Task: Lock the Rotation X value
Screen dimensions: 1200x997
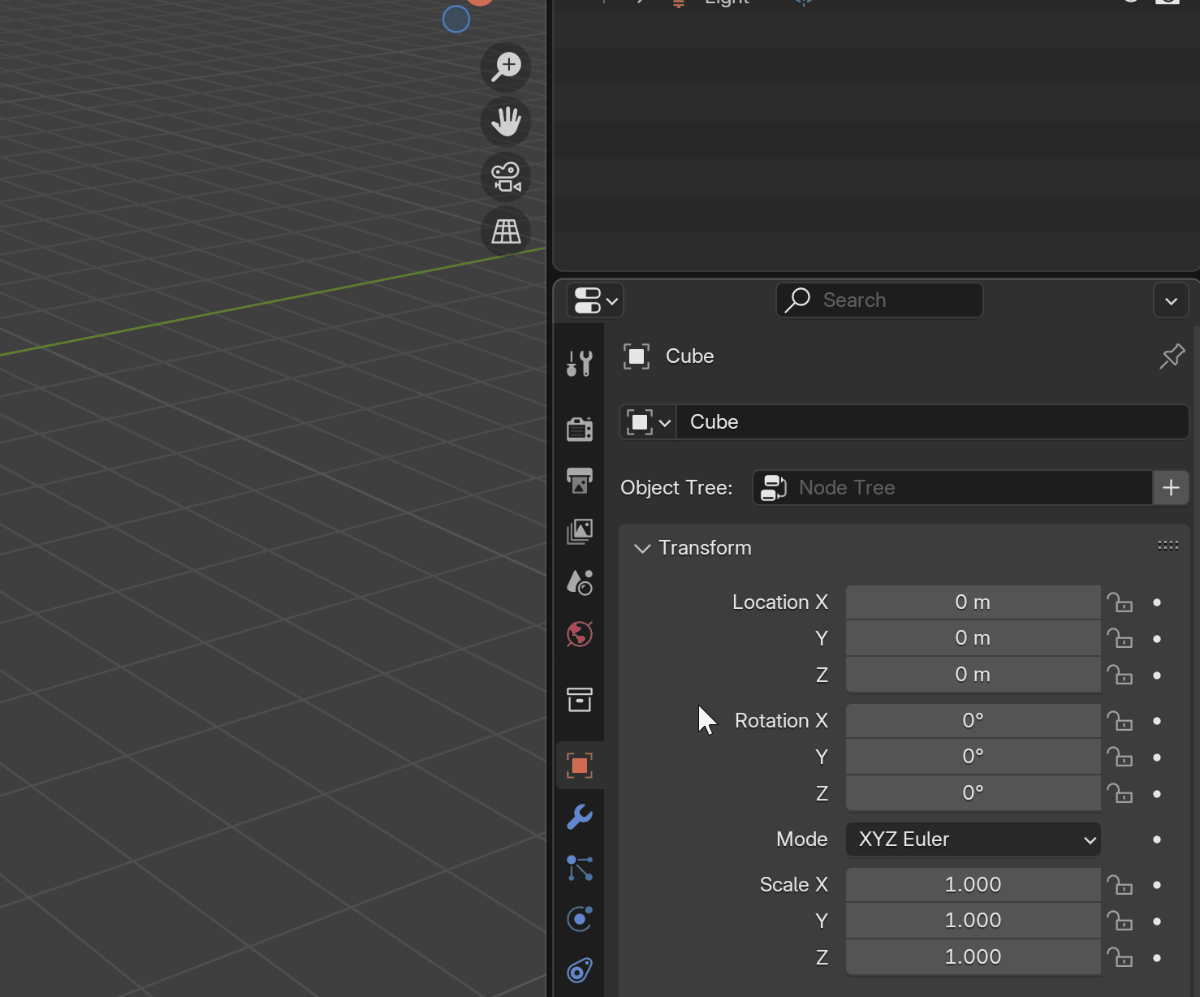Action: click(1119, 721)
